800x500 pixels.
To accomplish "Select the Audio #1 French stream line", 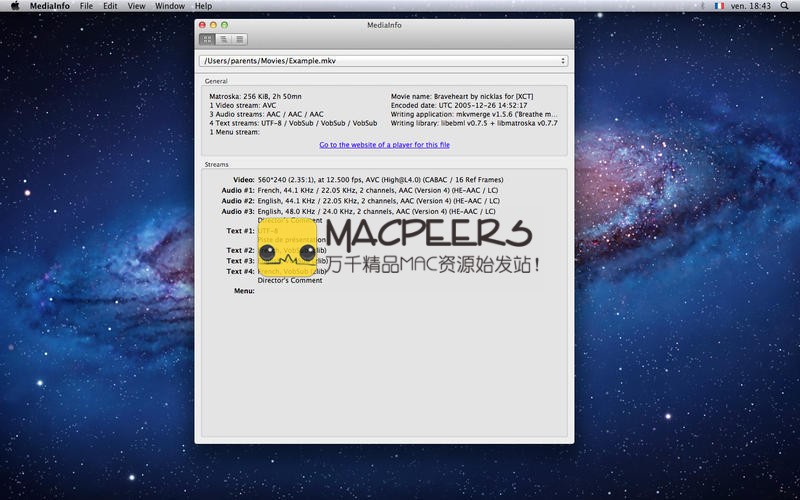I will coord(376,190).
